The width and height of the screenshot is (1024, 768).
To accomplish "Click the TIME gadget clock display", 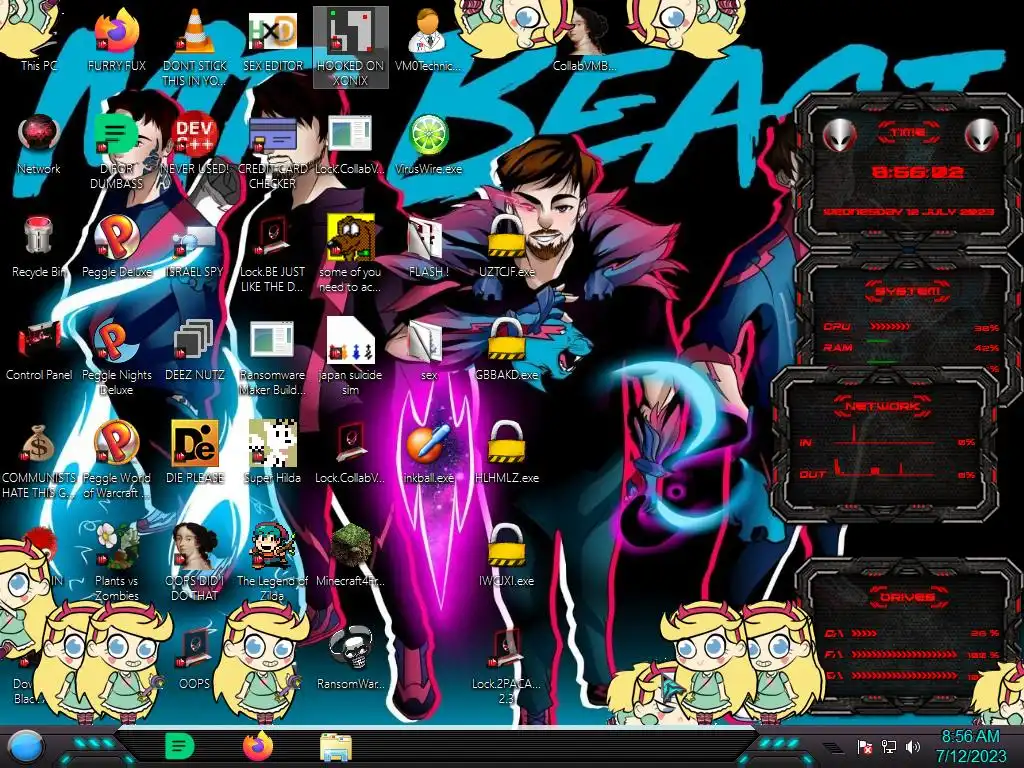I will (917, 172).
